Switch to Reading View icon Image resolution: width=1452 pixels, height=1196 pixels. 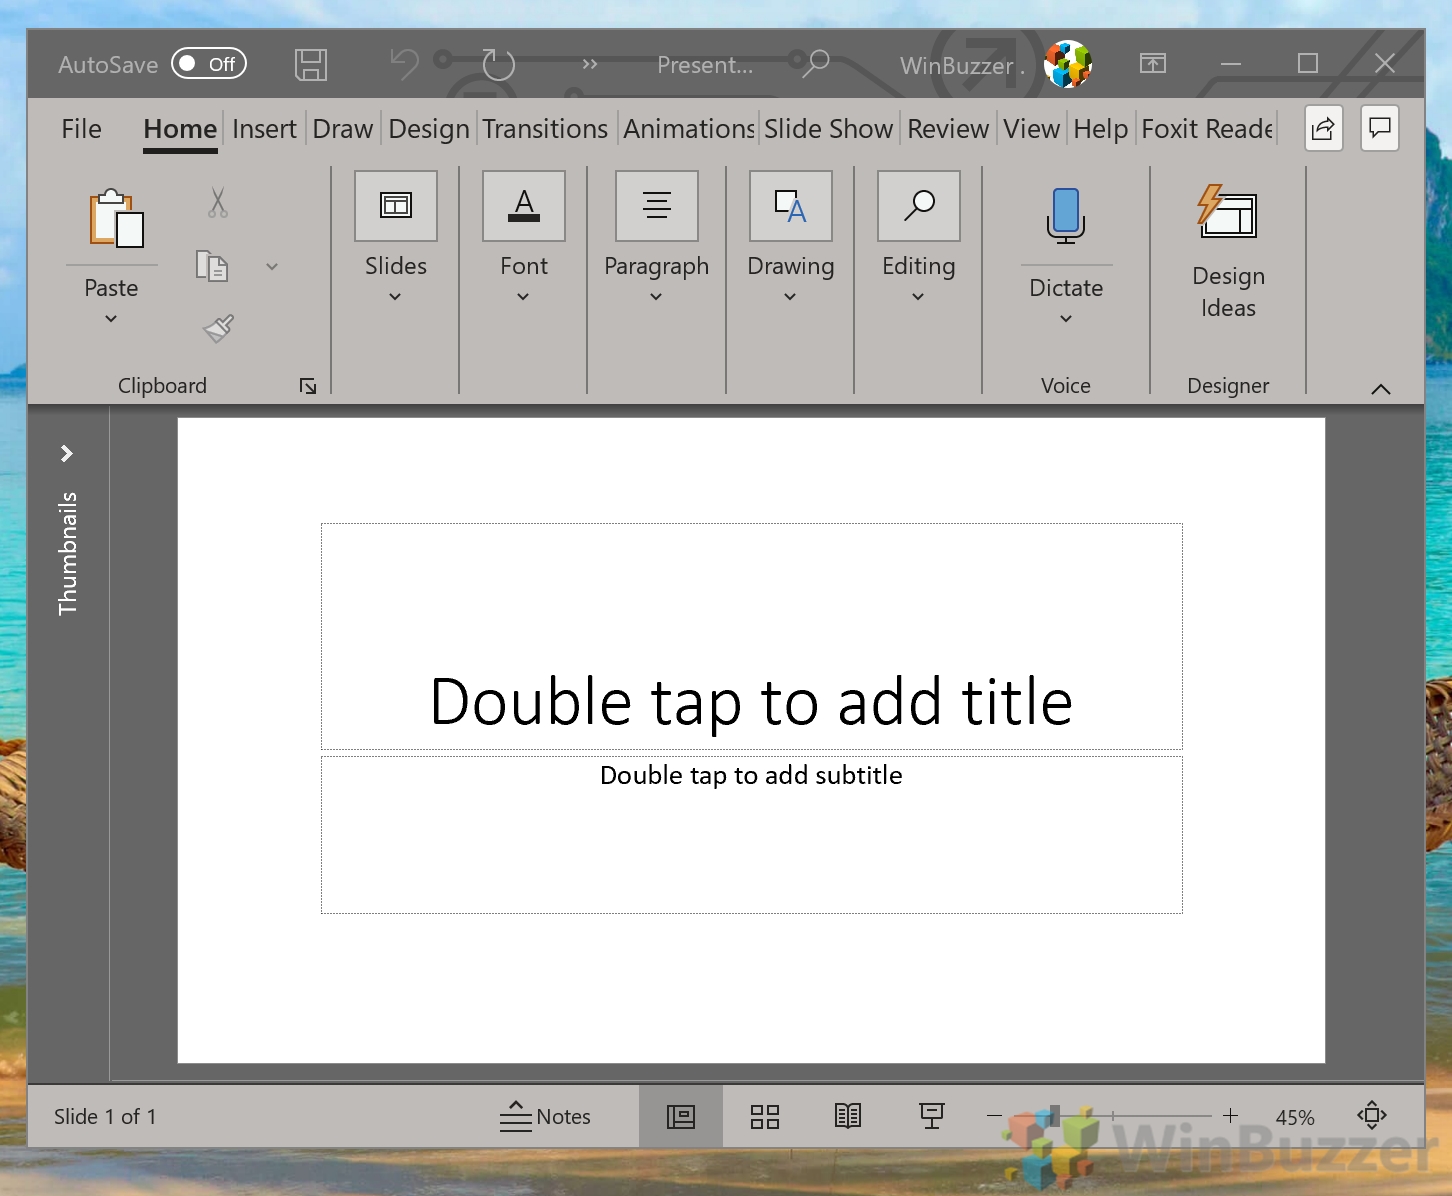[848, 1116]
